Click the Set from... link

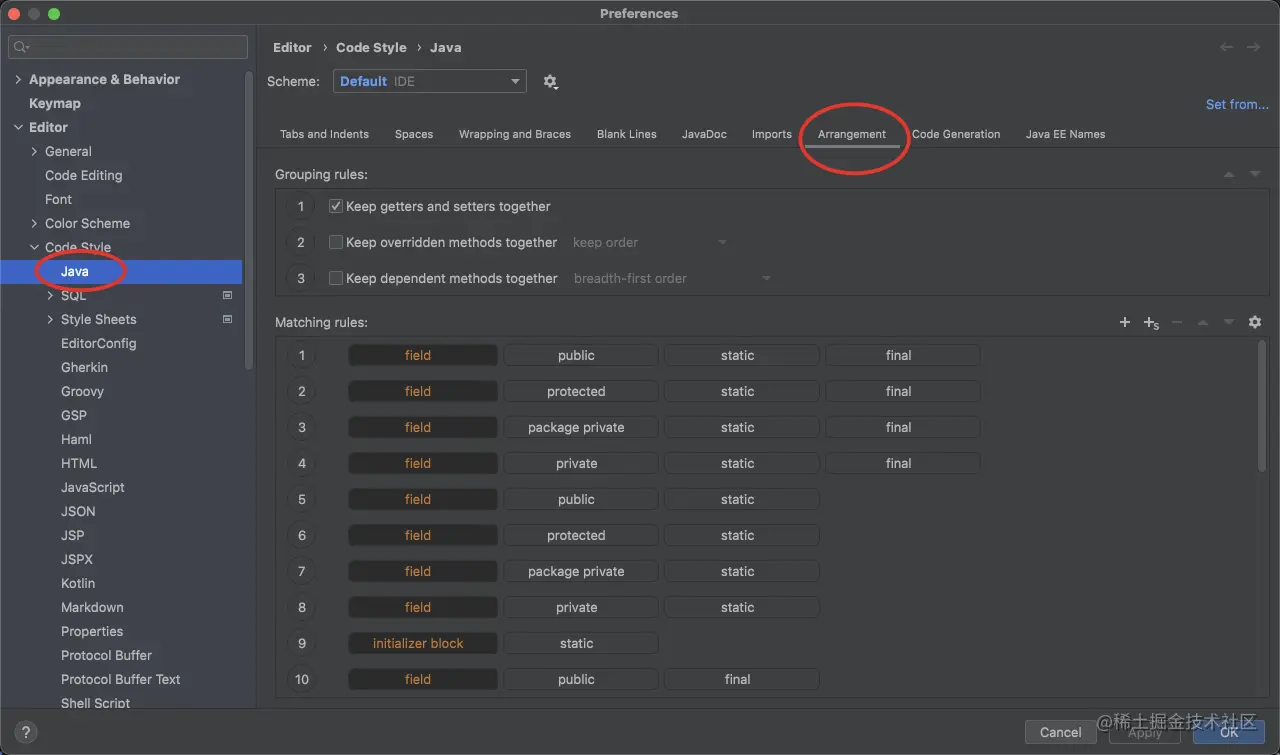pos(1236,104)
